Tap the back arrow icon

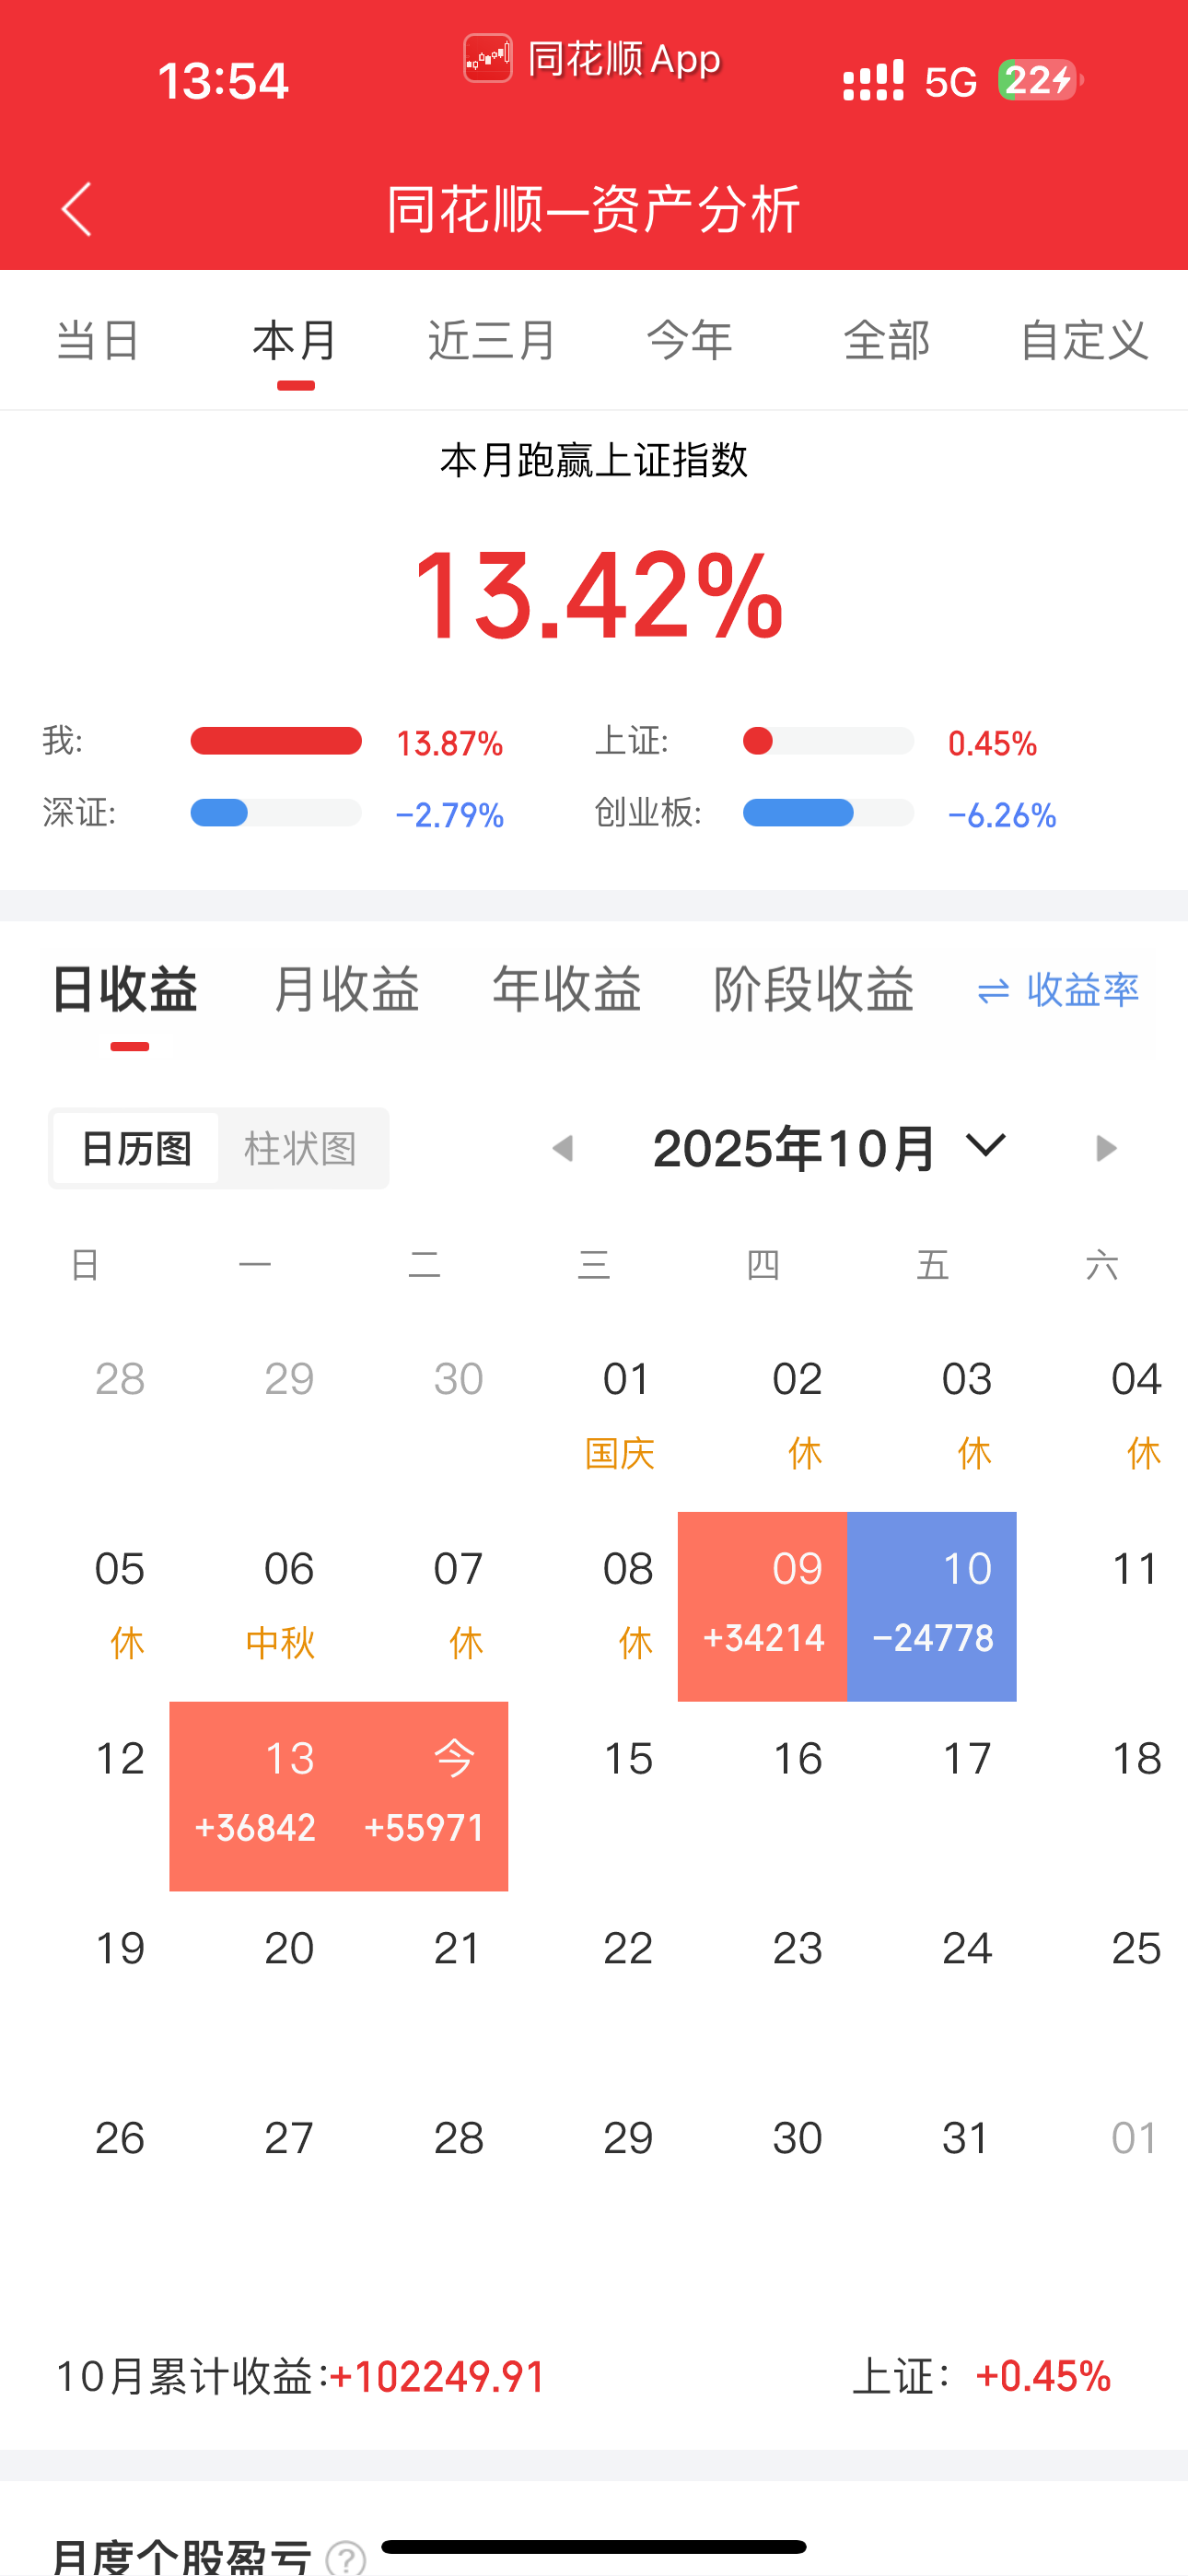[77, 209]
